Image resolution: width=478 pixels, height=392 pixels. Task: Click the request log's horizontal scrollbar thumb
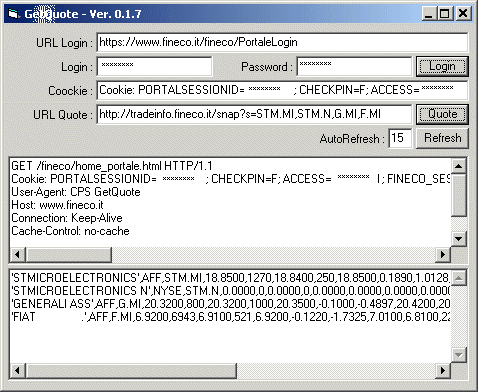69,255
